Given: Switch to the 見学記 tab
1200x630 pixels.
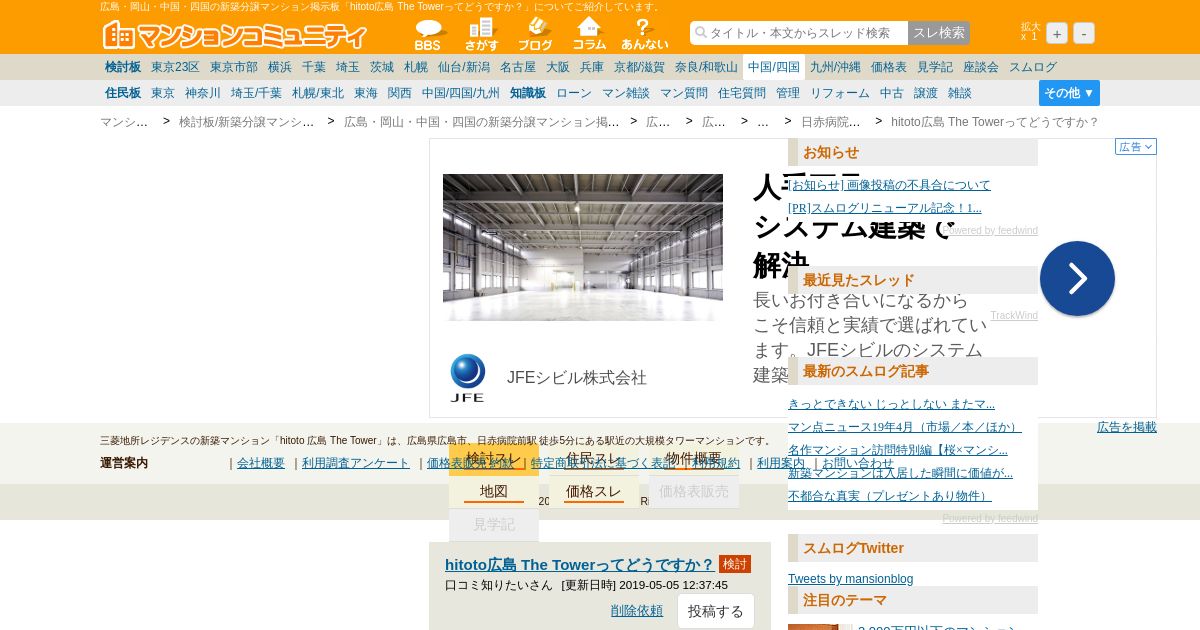Looking at the screenshot, I should coord(494,524).
